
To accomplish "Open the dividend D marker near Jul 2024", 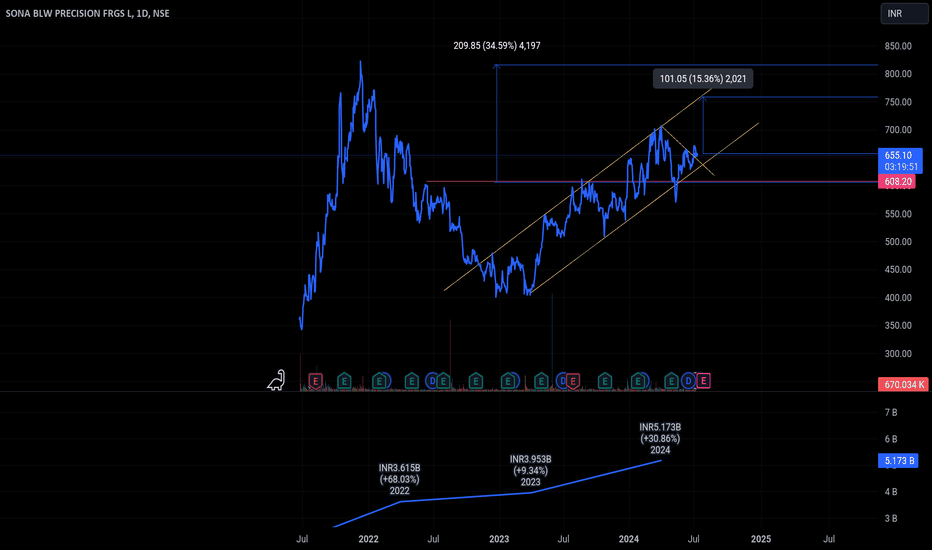I will [x=688, y=381].
